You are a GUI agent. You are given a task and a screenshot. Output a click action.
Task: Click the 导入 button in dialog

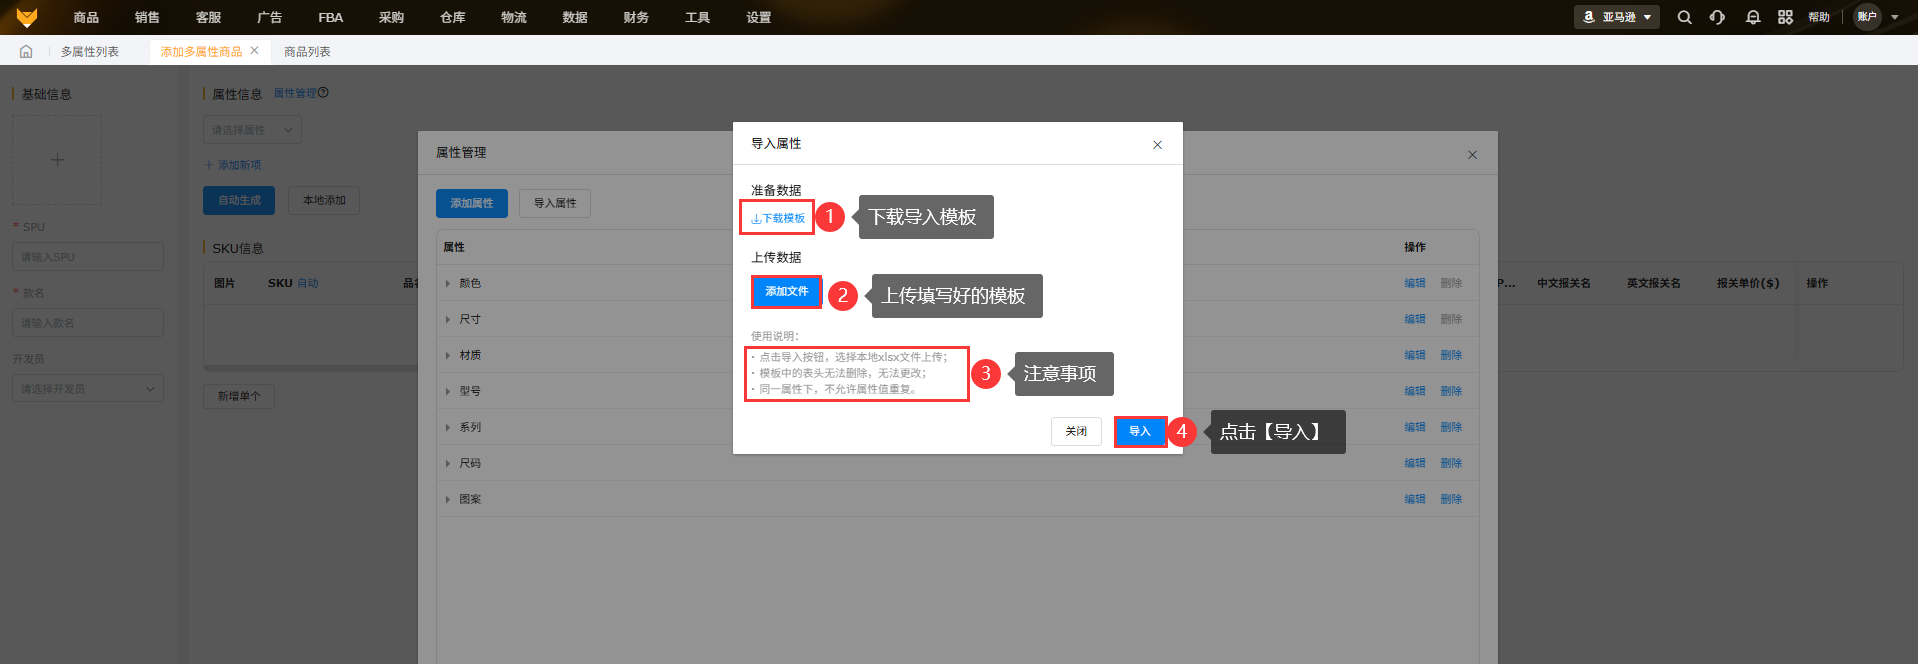tap(1140, 431)
